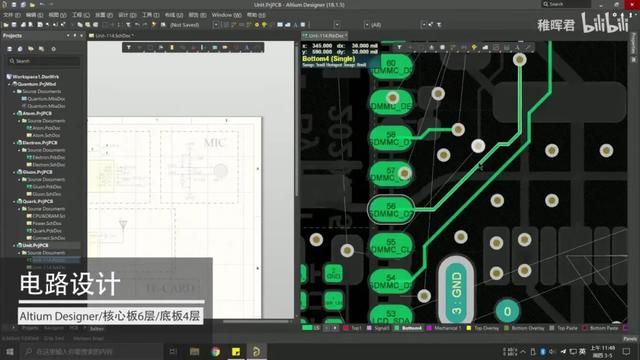Click the yellow highlight icon in PCB toolbar

(474, 48)
